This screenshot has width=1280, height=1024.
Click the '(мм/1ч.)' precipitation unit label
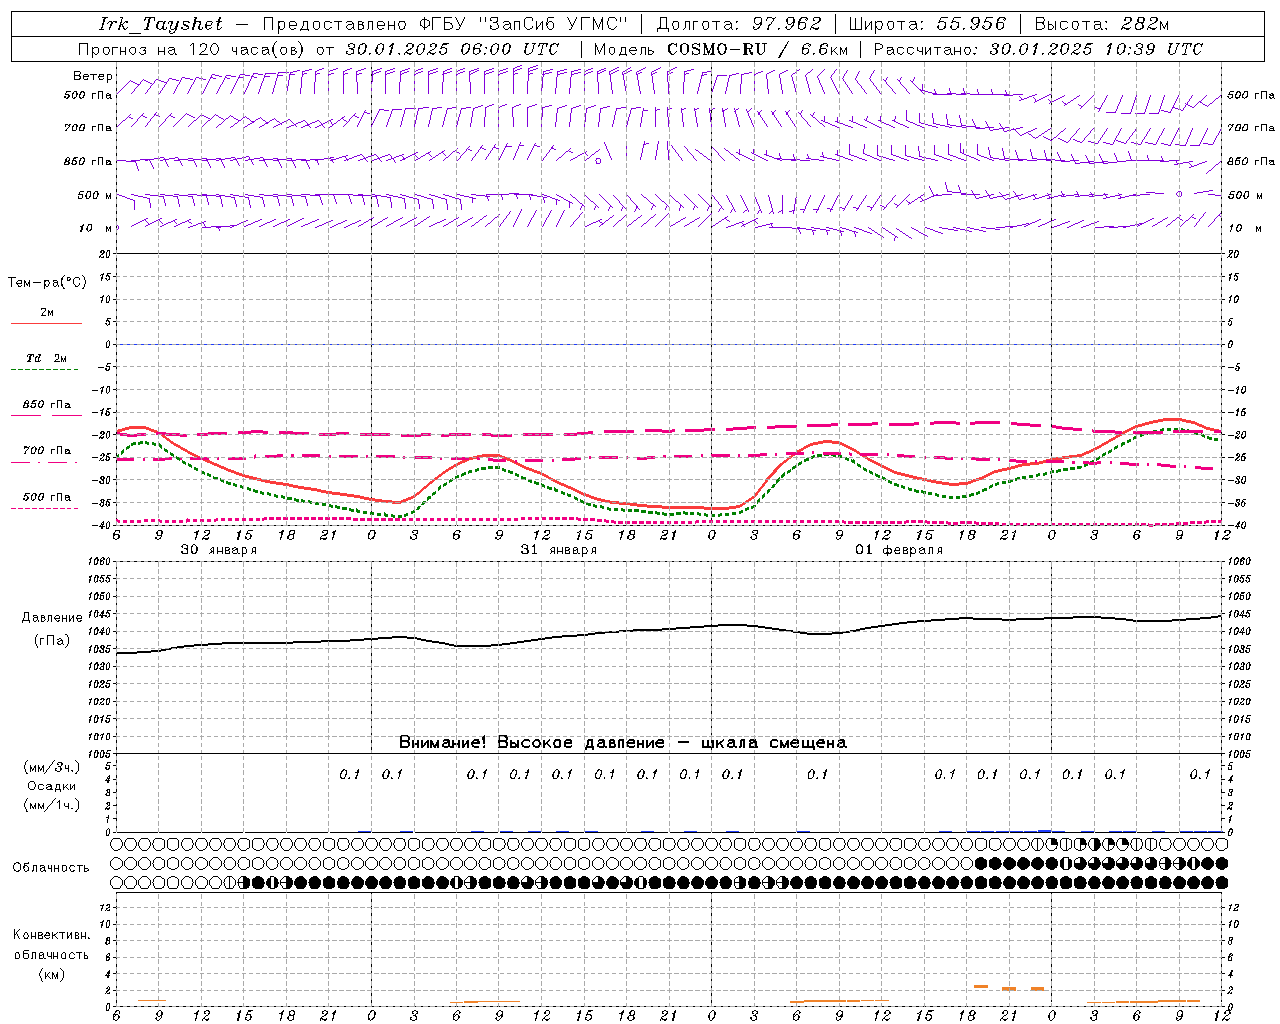52,805
